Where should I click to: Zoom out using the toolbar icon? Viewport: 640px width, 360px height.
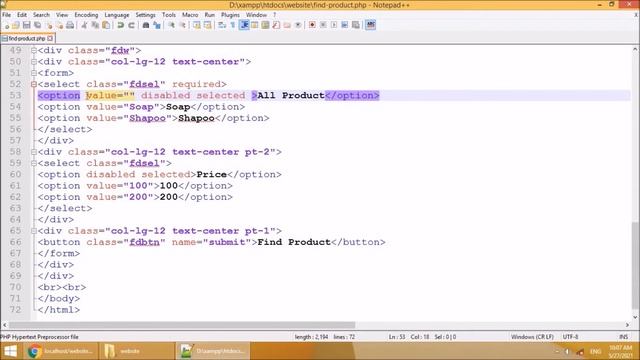(182, 25)
